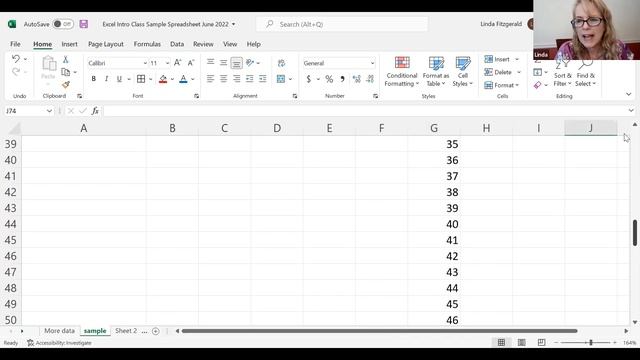Viewport: 640px width, 360px height.
Task: Align text left icon
Action: [210, 79]
